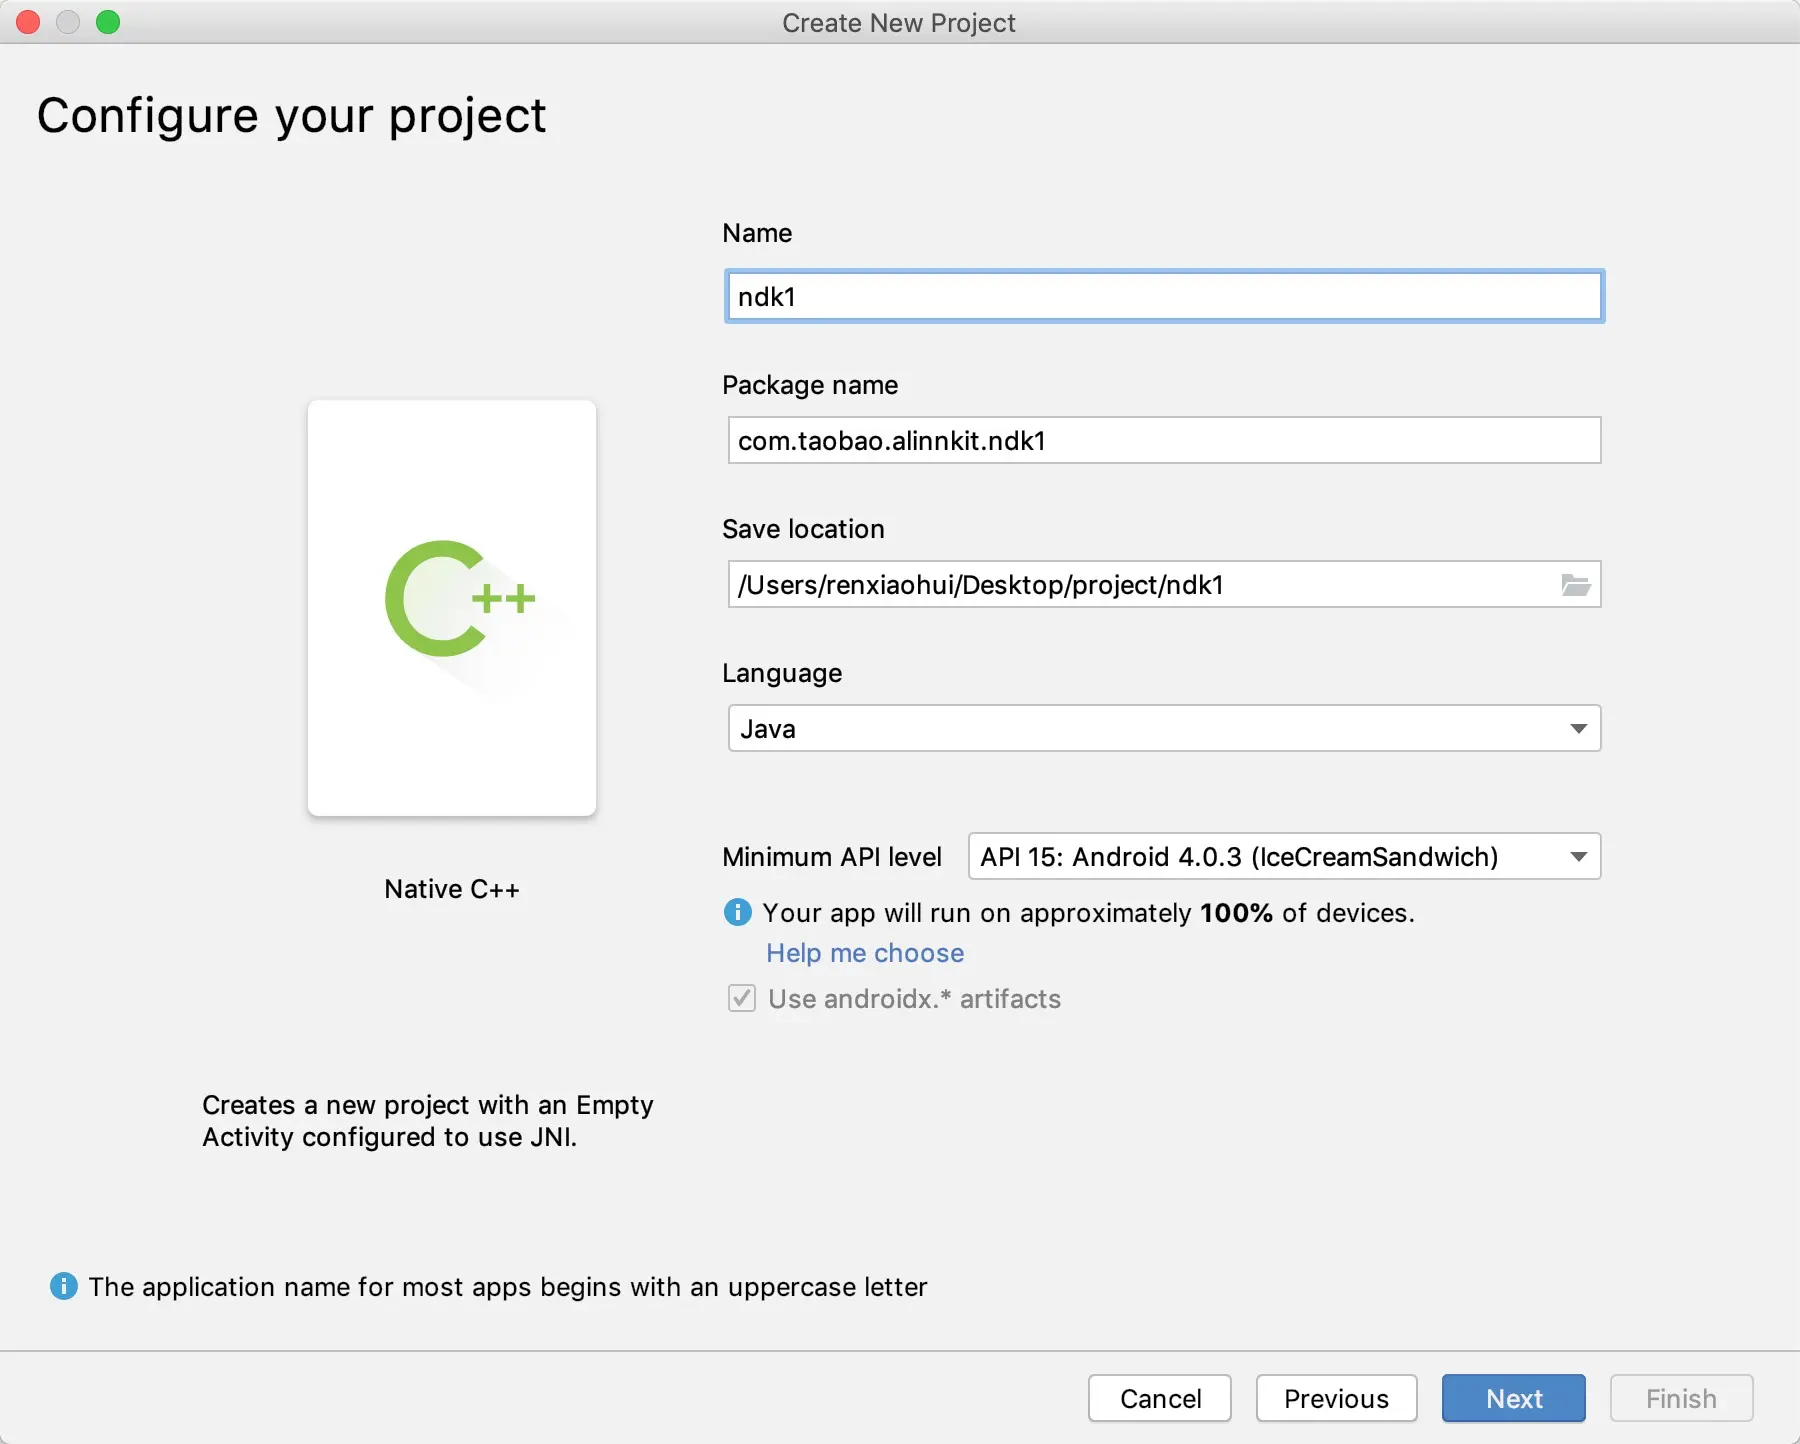Close the dialog with the red window button

pyautogui.click(x=28, y=22)
